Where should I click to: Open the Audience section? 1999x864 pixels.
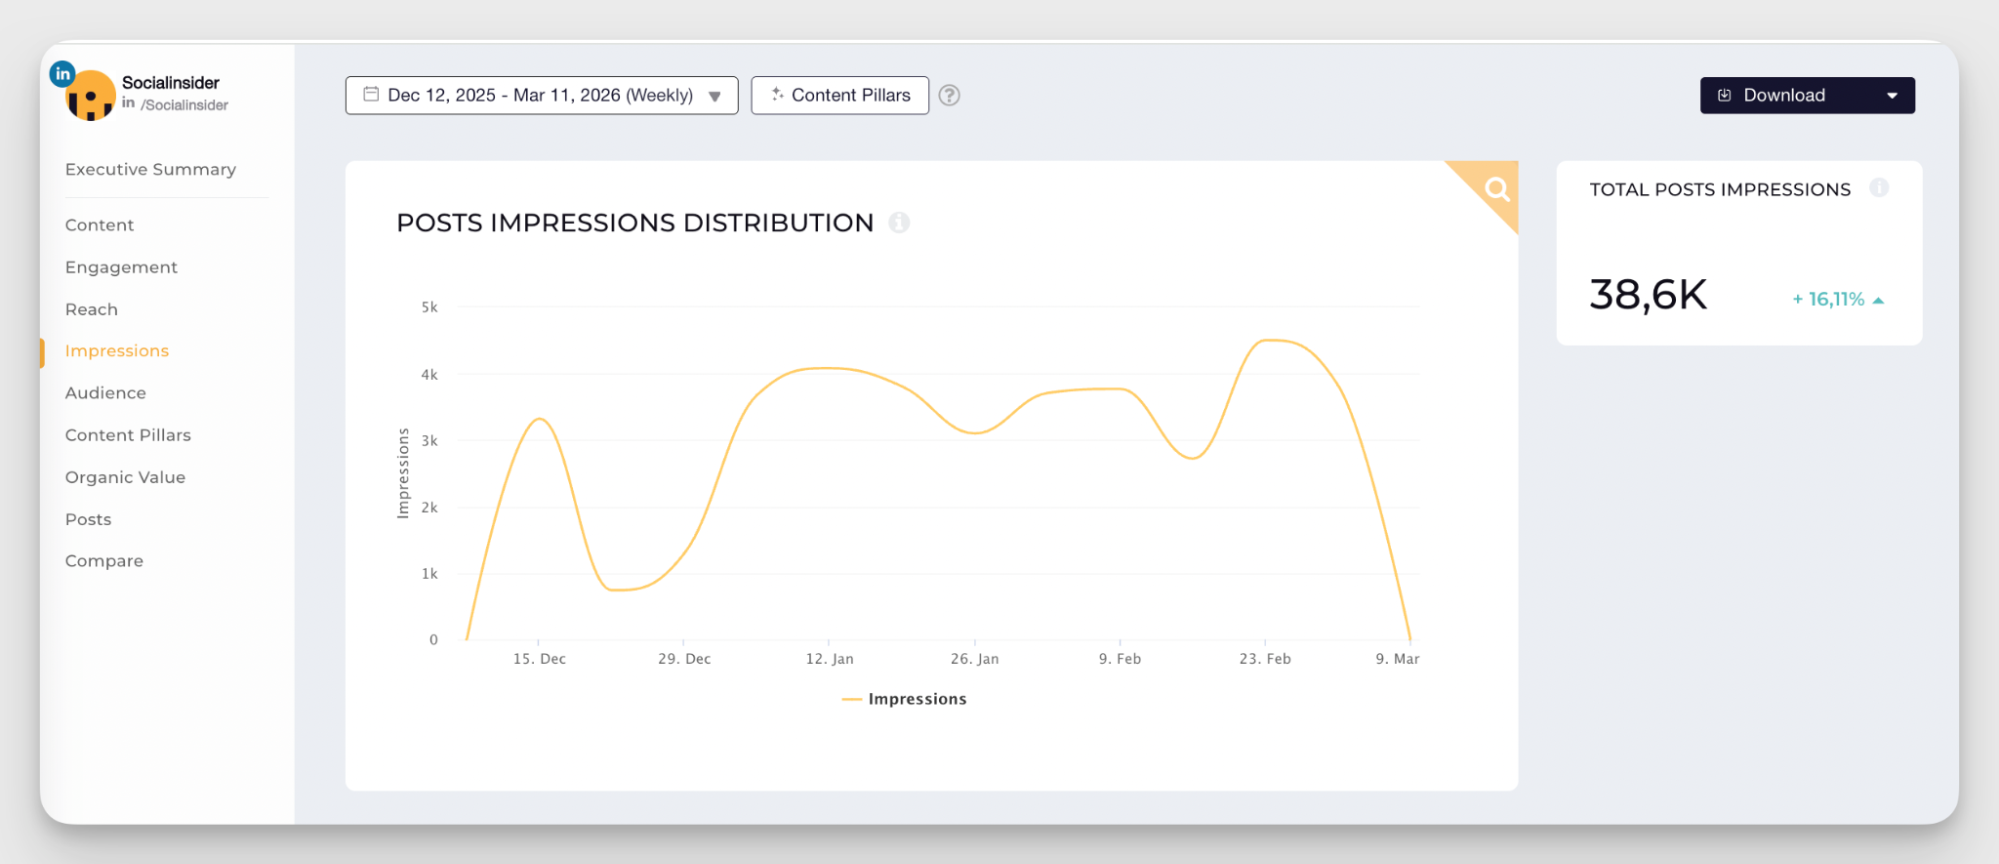(x=105, y=393)
